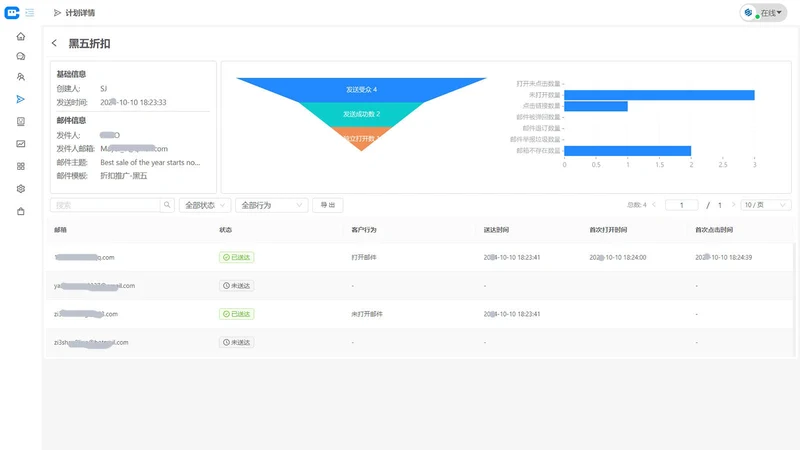Go back using arrow beside 黑五折扣
The width and height of the screenshot is (800, 450).
55,43
